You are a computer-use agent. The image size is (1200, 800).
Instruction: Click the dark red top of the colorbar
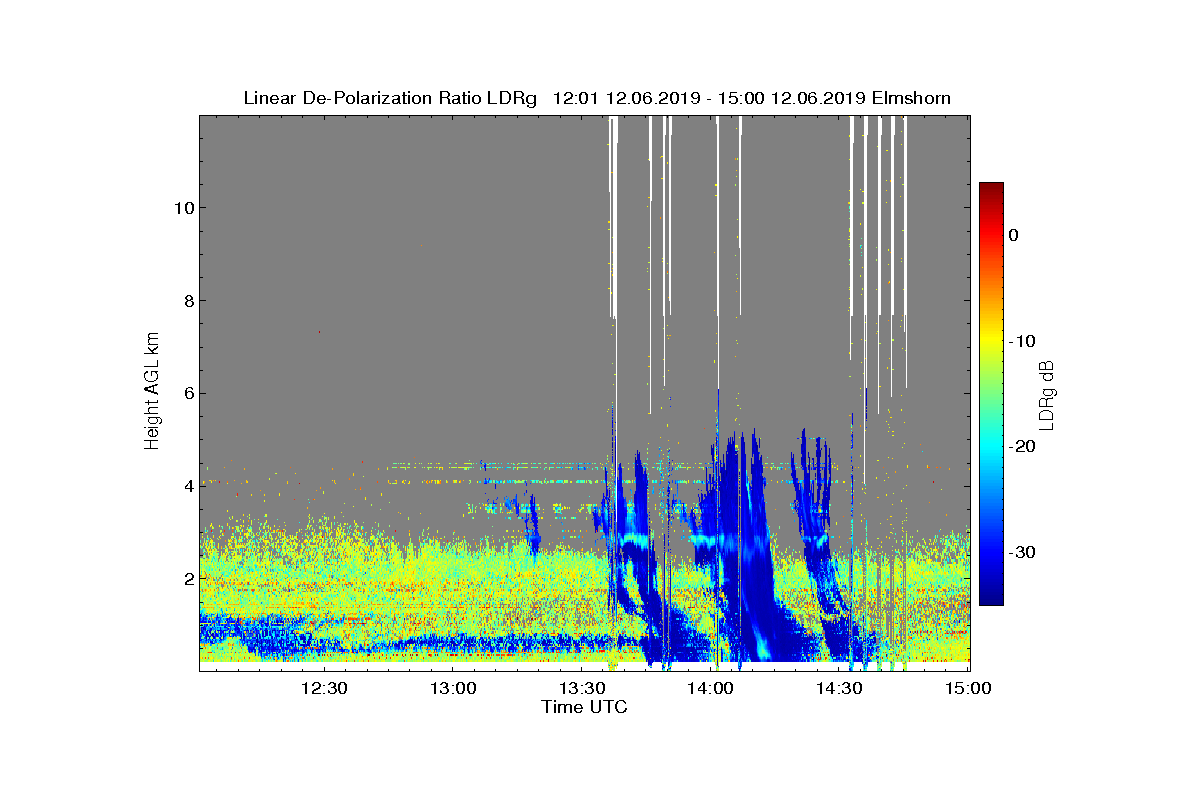(991, 190)
